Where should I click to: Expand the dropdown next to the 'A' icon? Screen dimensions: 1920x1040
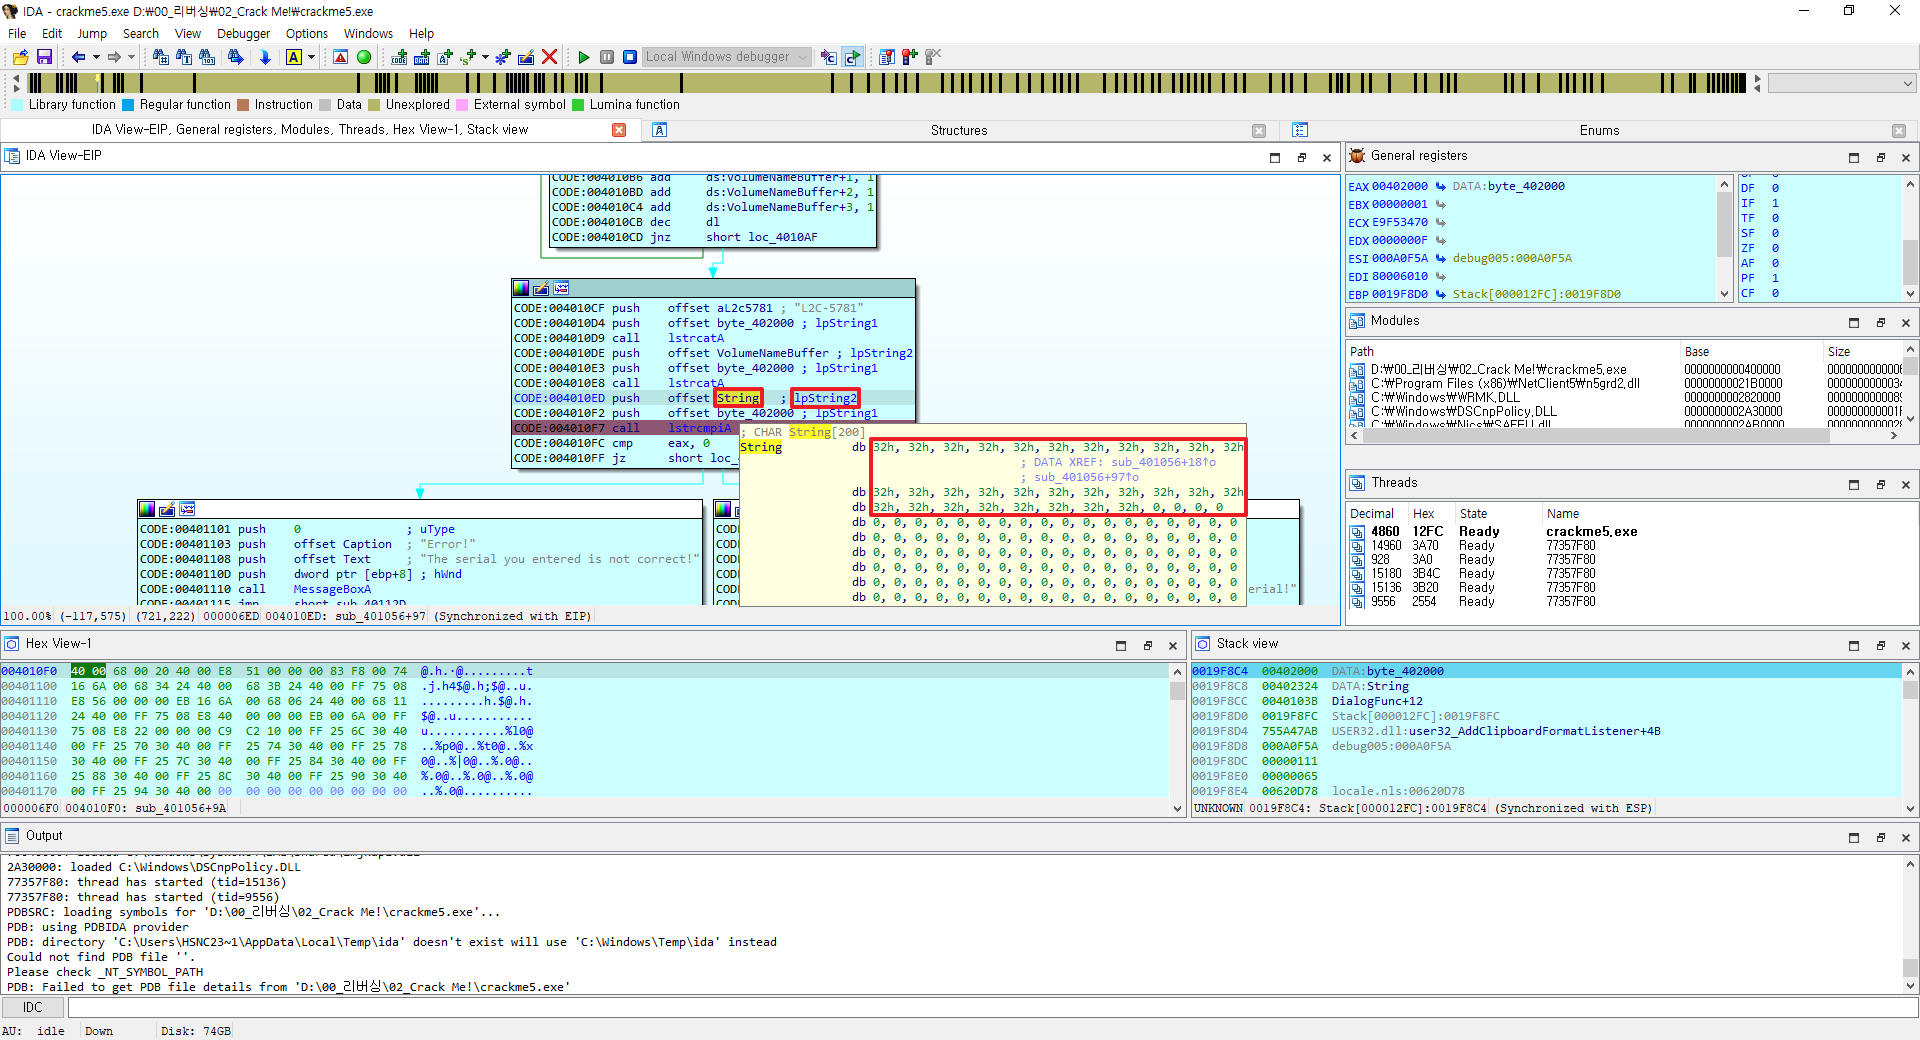[x=311, y=57]
